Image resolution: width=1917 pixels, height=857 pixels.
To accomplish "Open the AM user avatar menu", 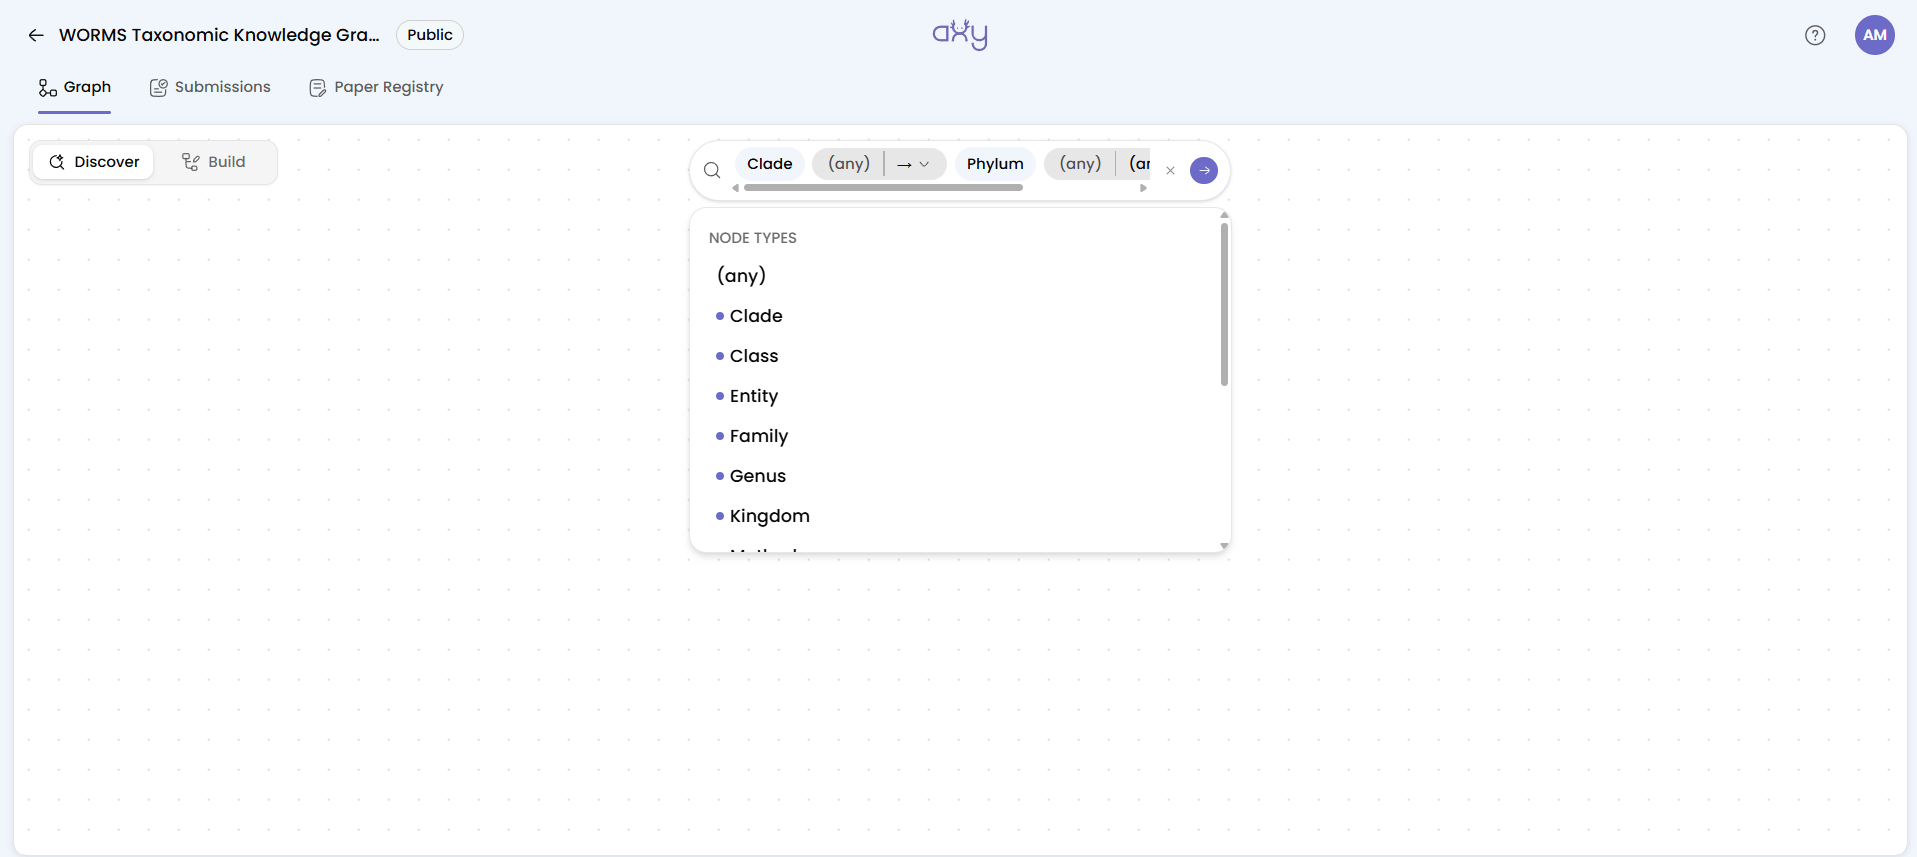I will (x=1875, y=35).
